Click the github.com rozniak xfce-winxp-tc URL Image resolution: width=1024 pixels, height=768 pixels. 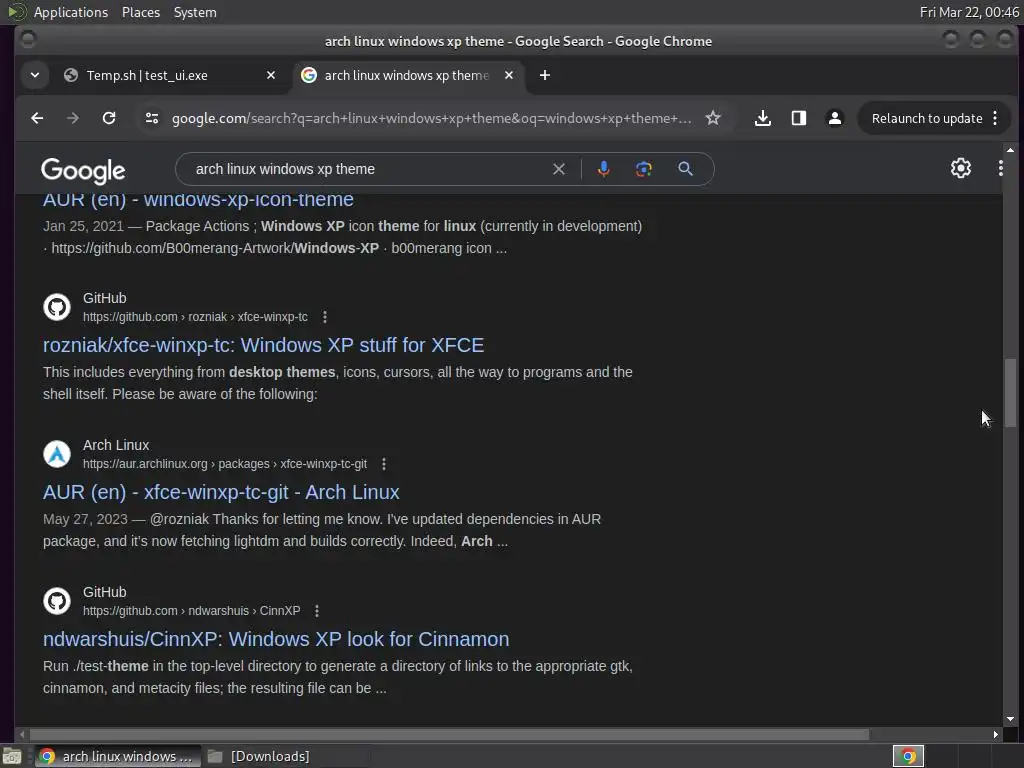[195, 317]
